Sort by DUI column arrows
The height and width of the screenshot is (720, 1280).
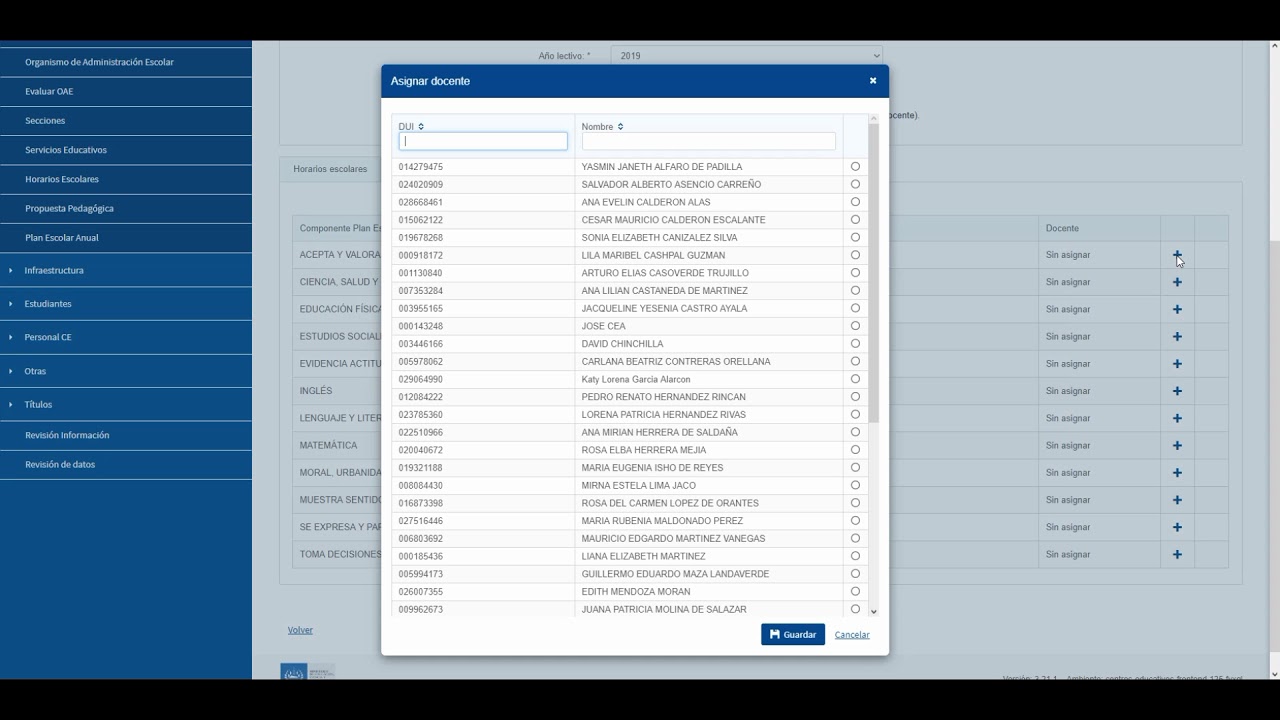click(x=421, y=126)
